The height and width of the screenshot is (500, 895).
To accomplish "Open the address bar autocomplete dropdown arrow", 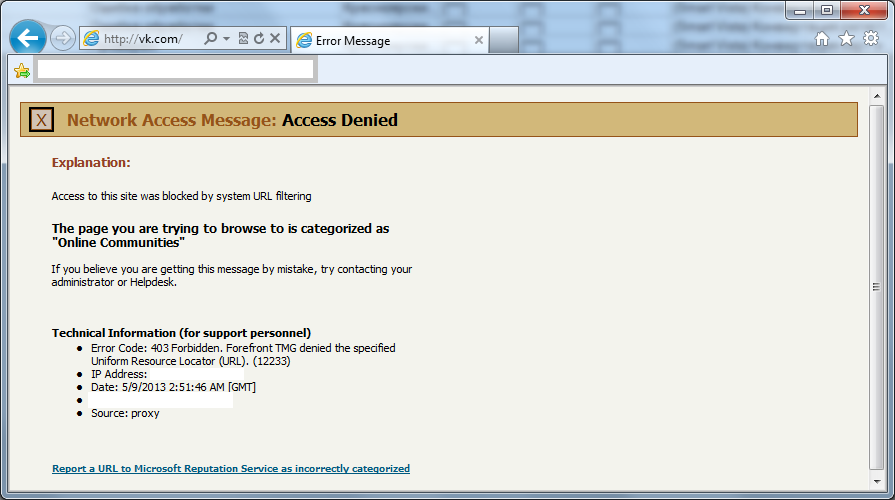I will point(227,39).
